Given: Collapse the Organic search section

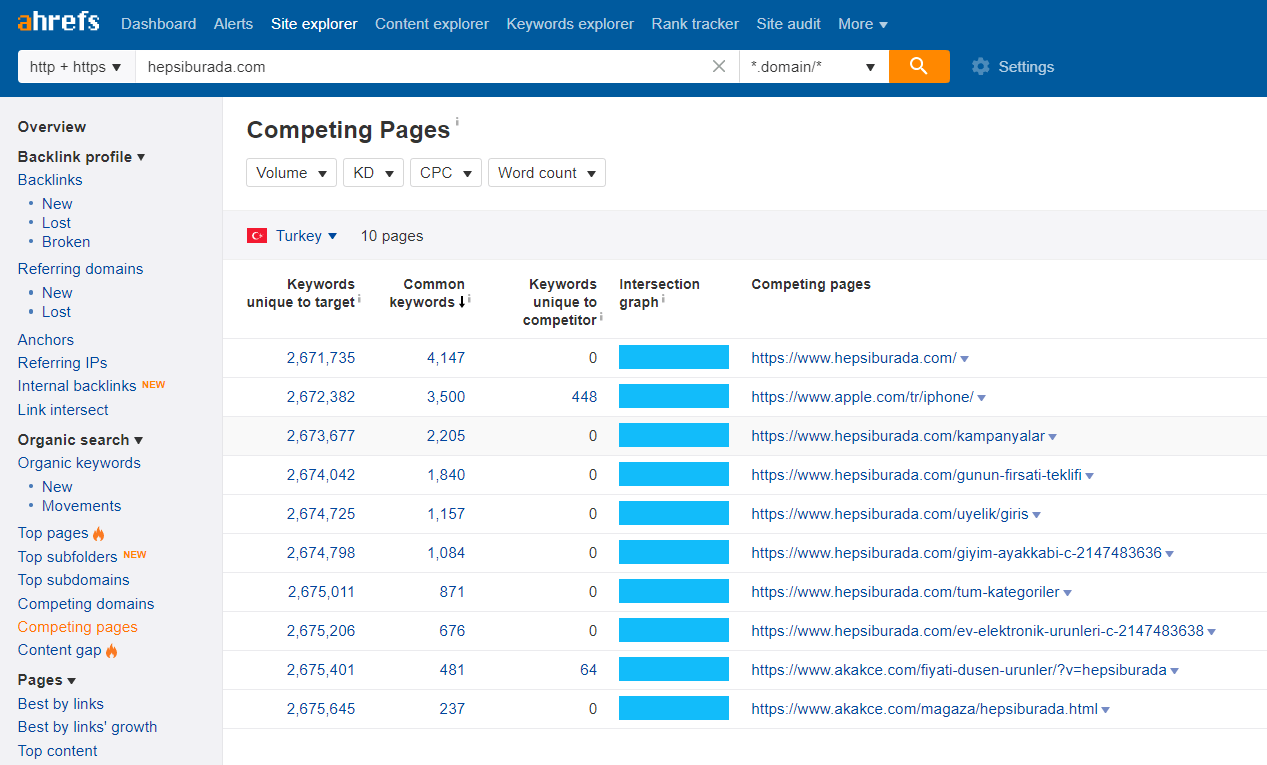Looking at the screenshot, I should point(80,440).
